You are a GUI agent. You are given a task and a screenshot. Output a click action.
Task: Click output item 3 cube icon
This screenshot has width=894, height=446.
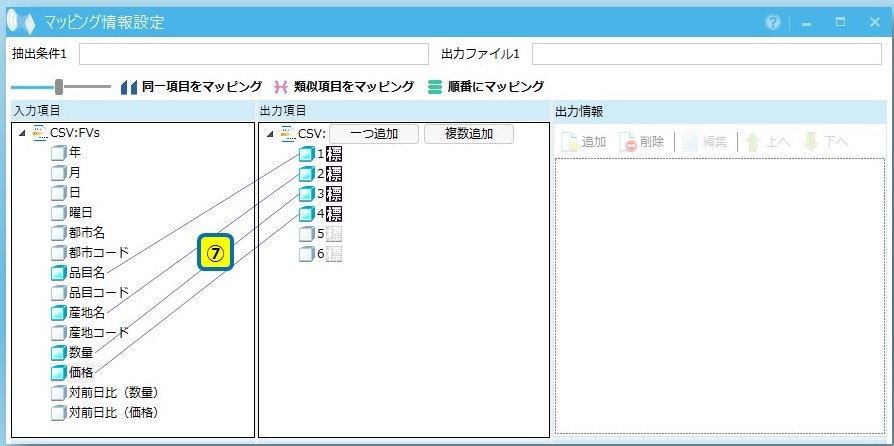pos(307,193)
